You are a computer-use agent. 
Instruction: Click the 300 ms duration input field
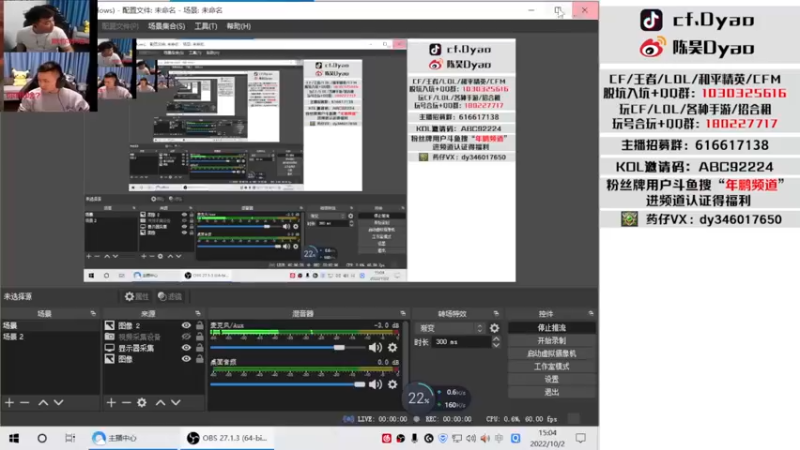tap(462, 342)
